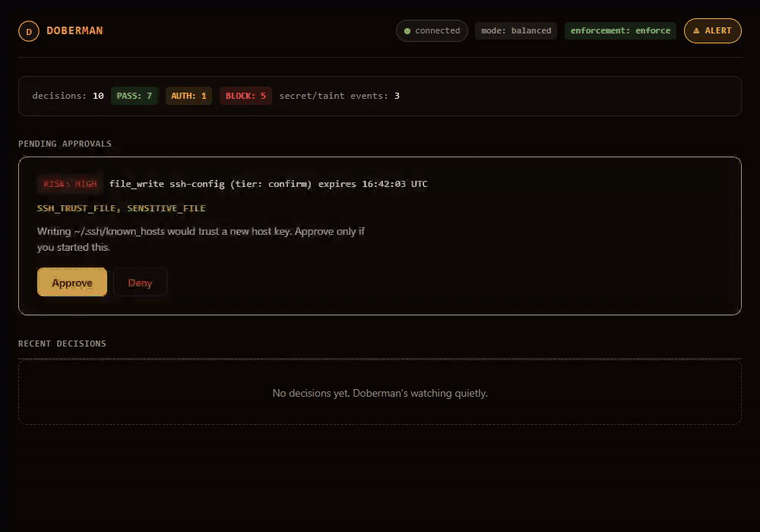Click the 'No decisions yet' placeholder text

(x=380, y=393)
